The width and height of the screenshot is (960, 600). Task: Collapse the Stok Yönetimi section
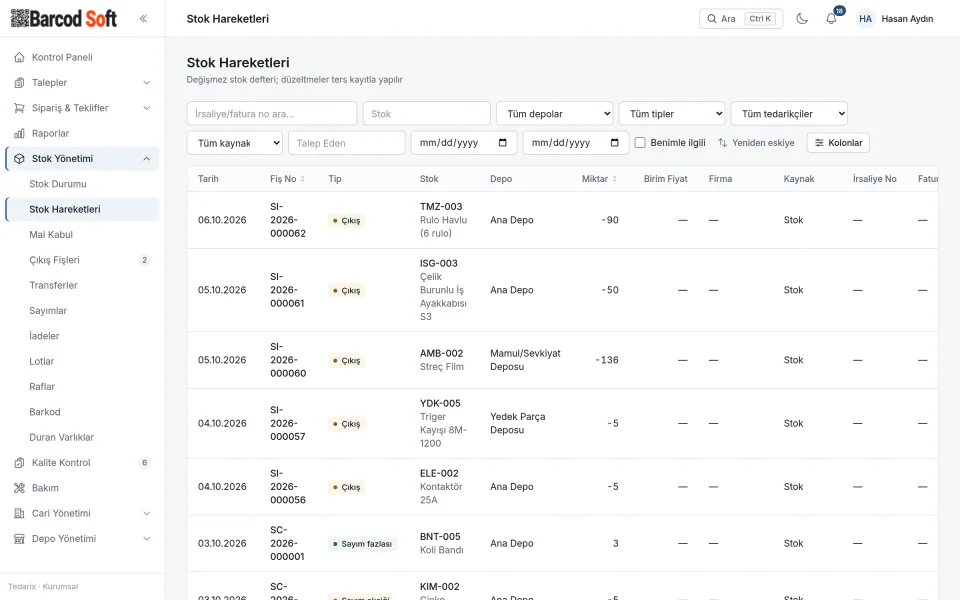click(146, 159)
